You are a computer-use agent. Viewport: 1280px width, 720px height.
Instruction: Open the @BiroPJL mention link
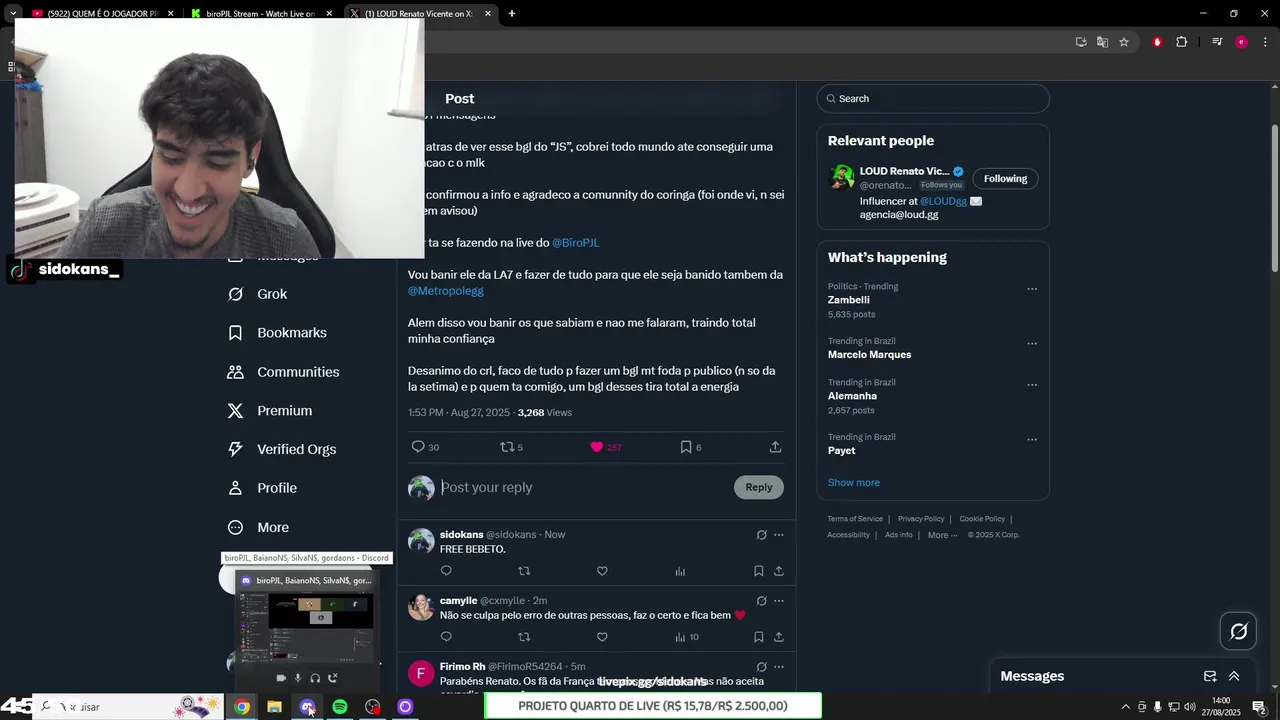click(x=576, y=243)
